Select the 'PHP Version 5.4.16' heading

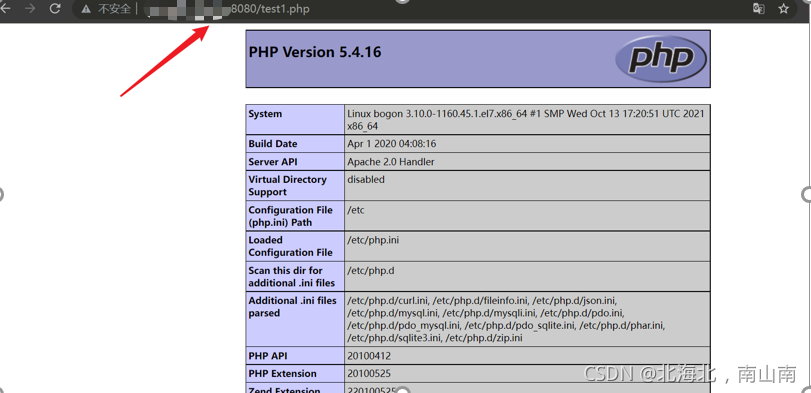tap(315, 52)
